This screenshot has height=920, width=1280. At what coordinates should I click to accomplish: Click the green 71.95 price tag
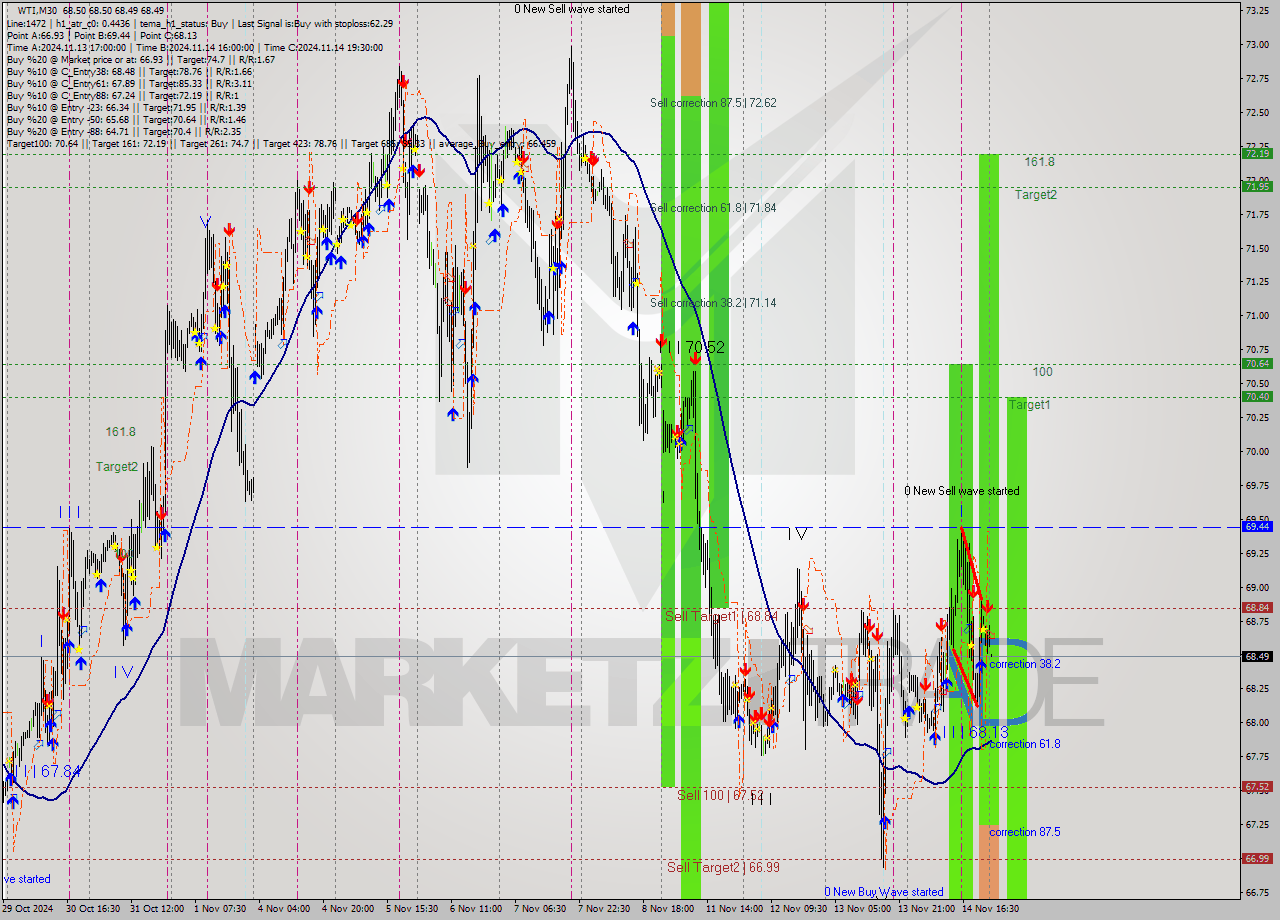(1257, 186)
